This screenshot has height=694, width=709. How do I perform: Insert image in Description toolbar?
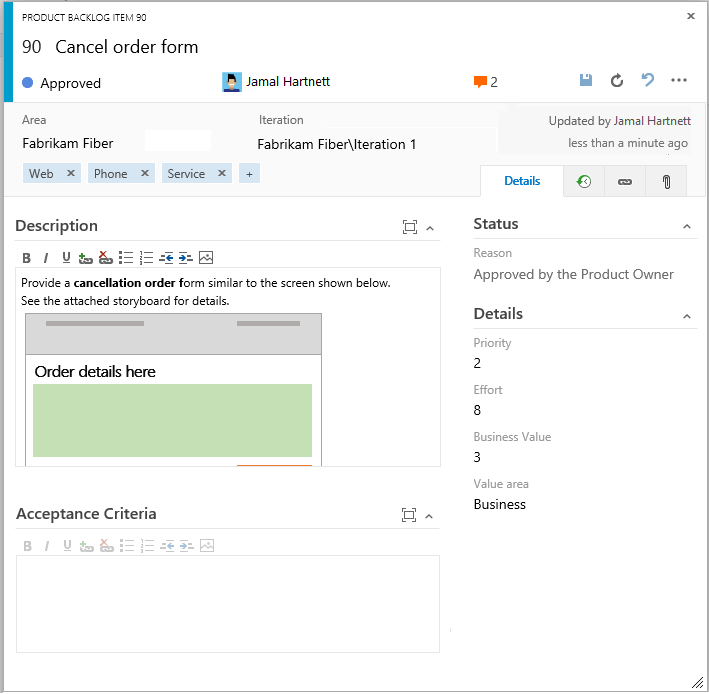click(206, 258)
